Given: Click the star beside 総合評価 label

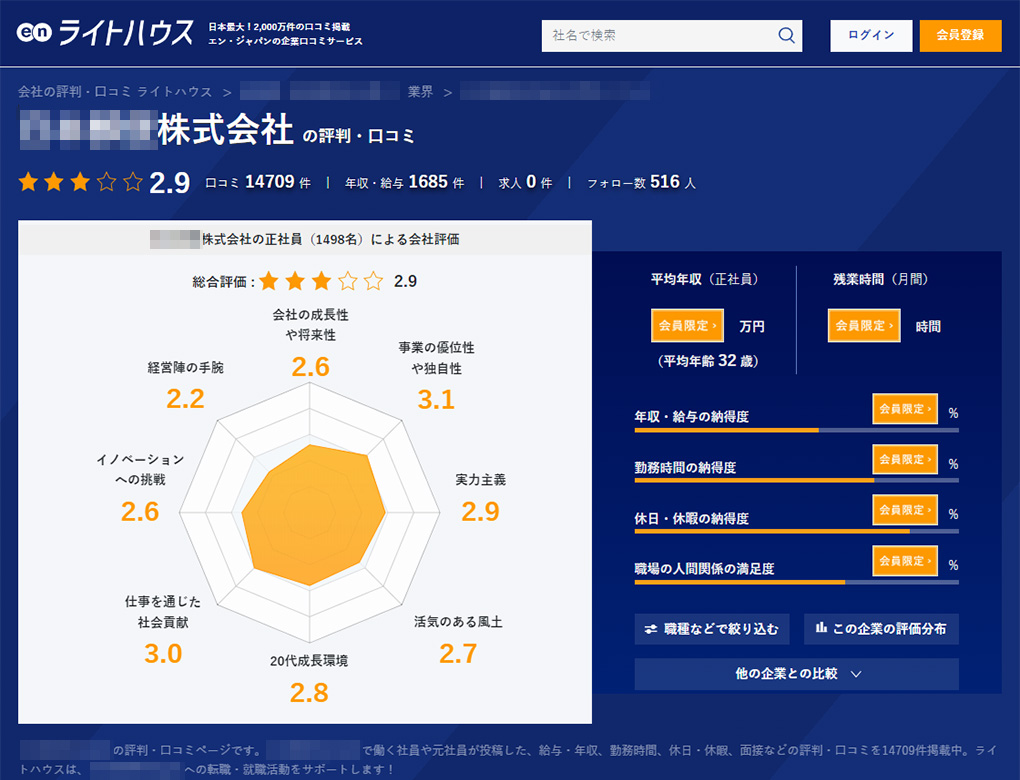Looking at the screenshot, I should point(269,281).
